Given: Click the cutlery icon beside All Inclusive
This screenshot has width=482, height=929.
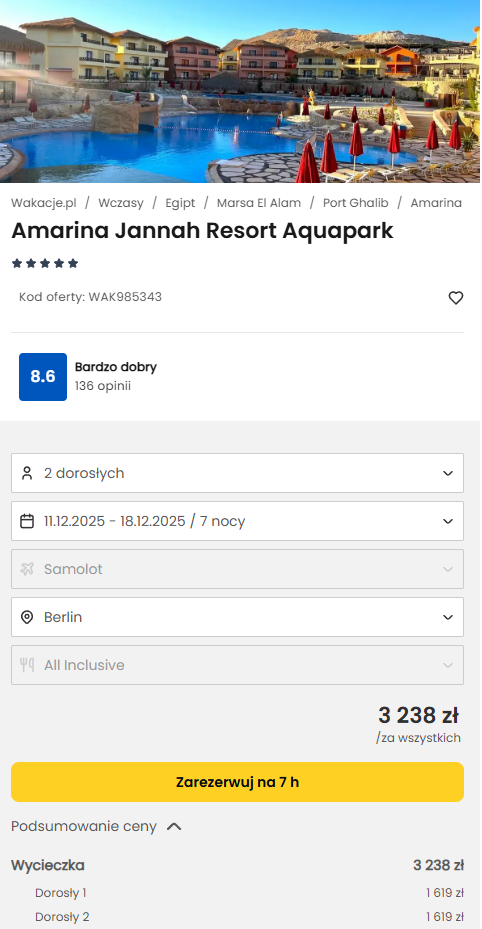Looking at the screenshot, I should pyautogui.click(x=27, y=665).
